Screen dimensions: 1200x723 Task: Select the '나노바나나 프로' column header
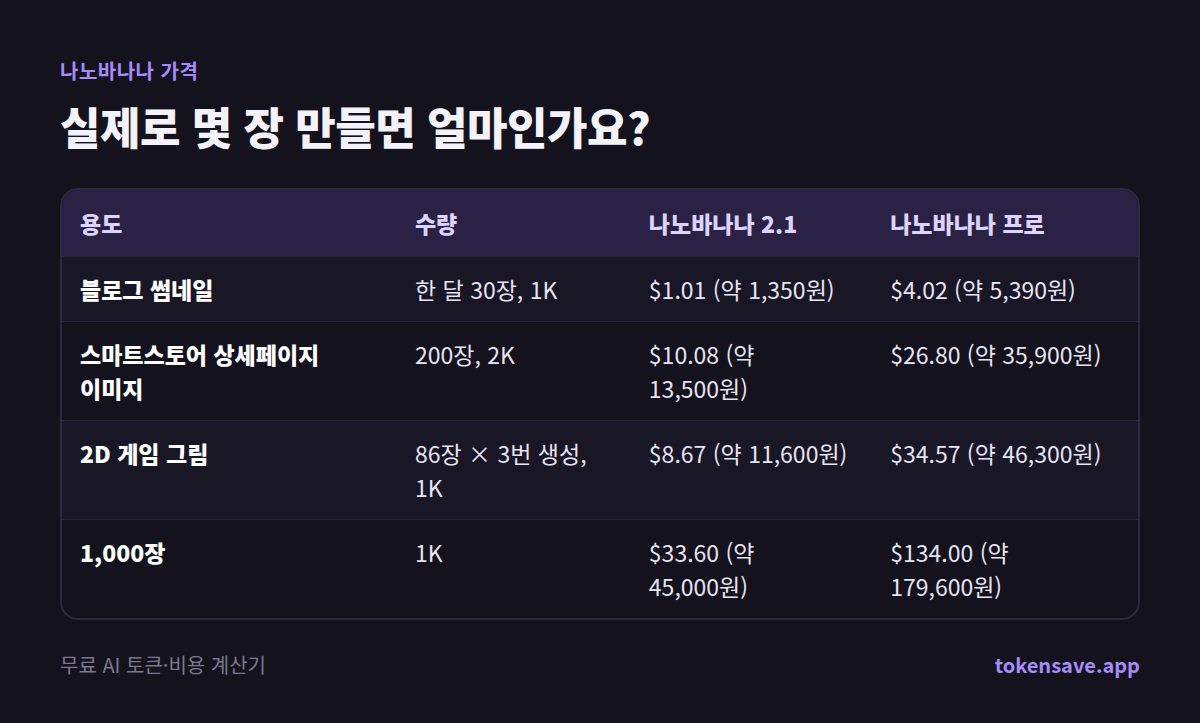tap(968, 224)
